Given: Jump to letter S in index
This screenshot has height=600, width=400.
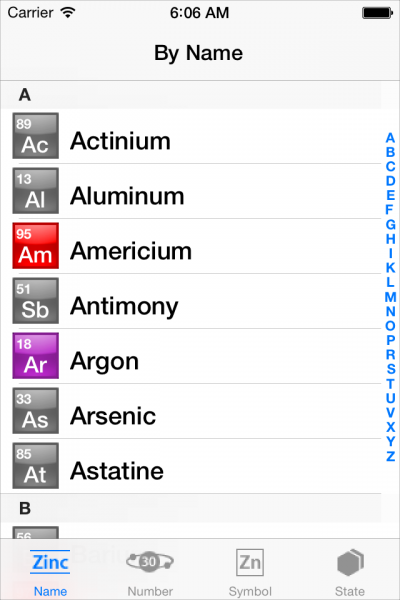Looking at the screenshot, I should pyautogui.click(x=390, y=369).
